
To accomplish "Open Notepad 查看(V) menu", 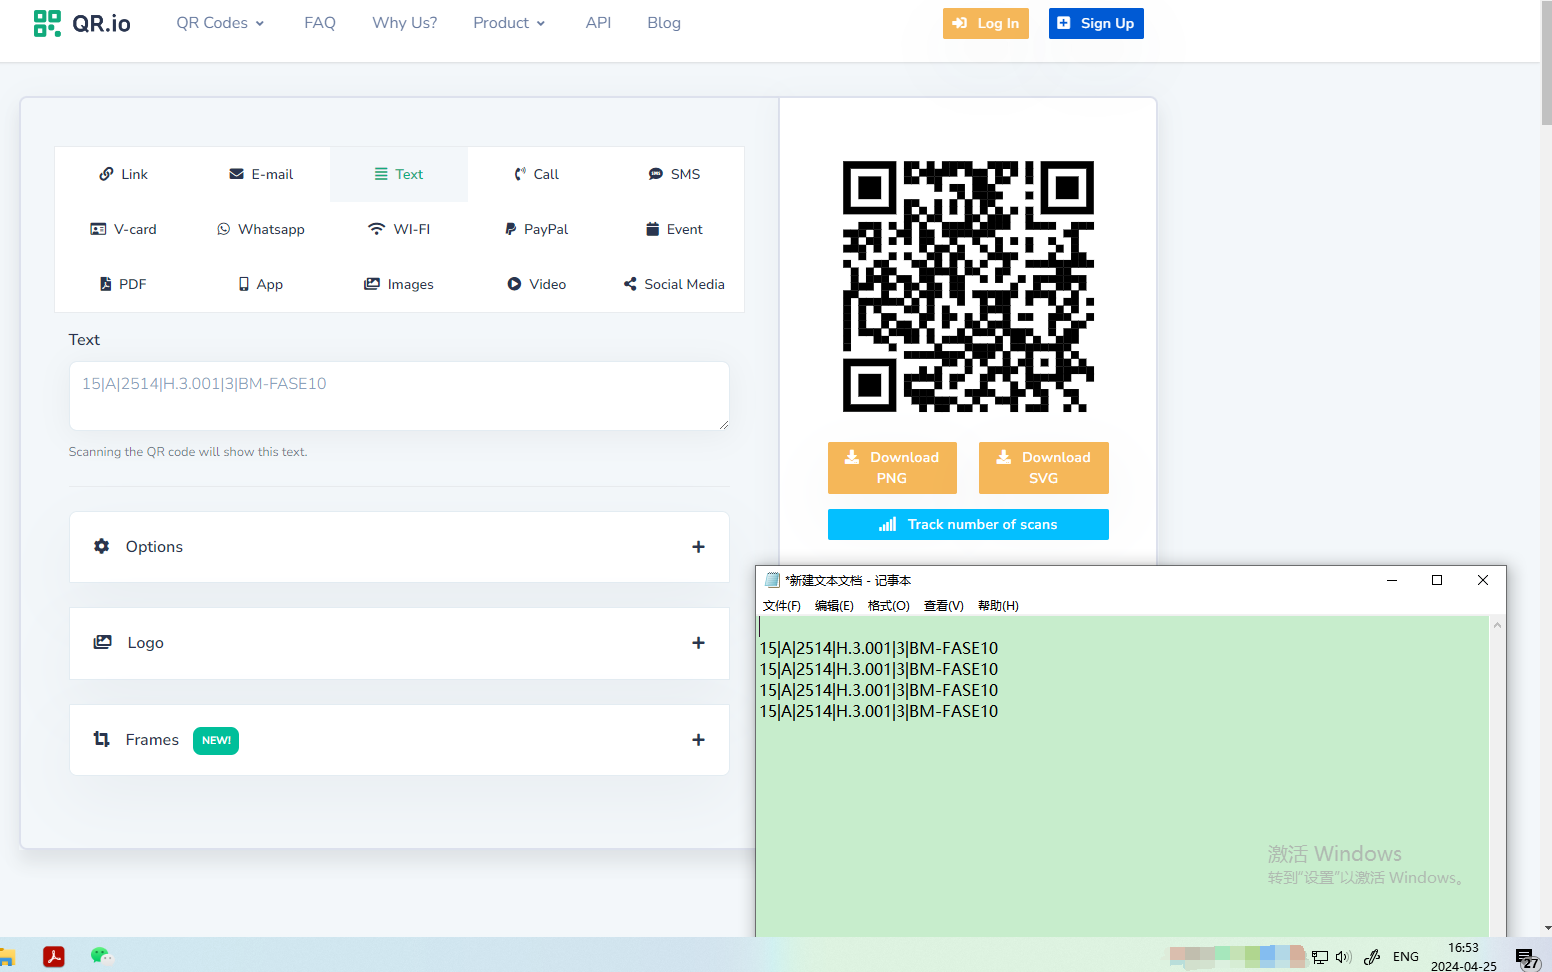I will pos(944,605).
